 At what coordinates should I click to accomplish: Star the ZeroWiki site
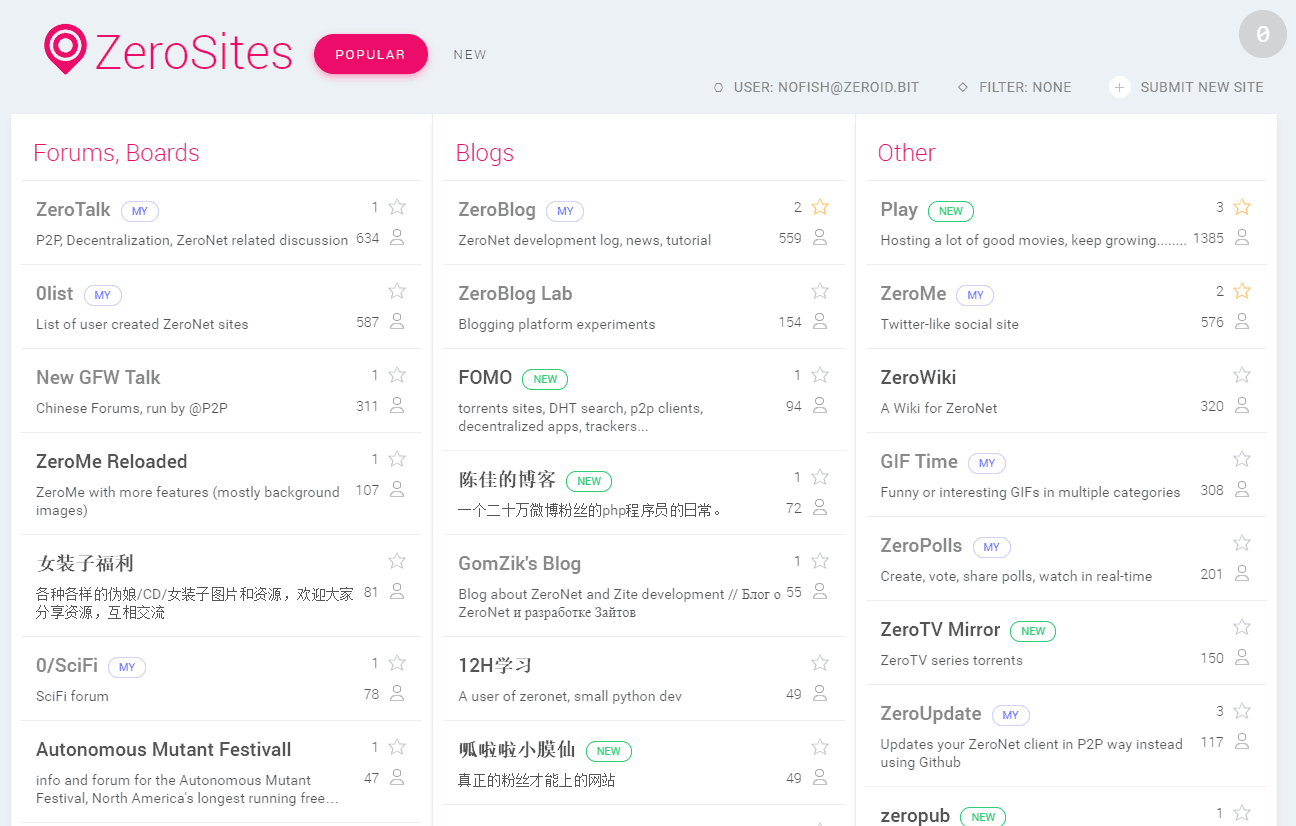point(1242,375)
